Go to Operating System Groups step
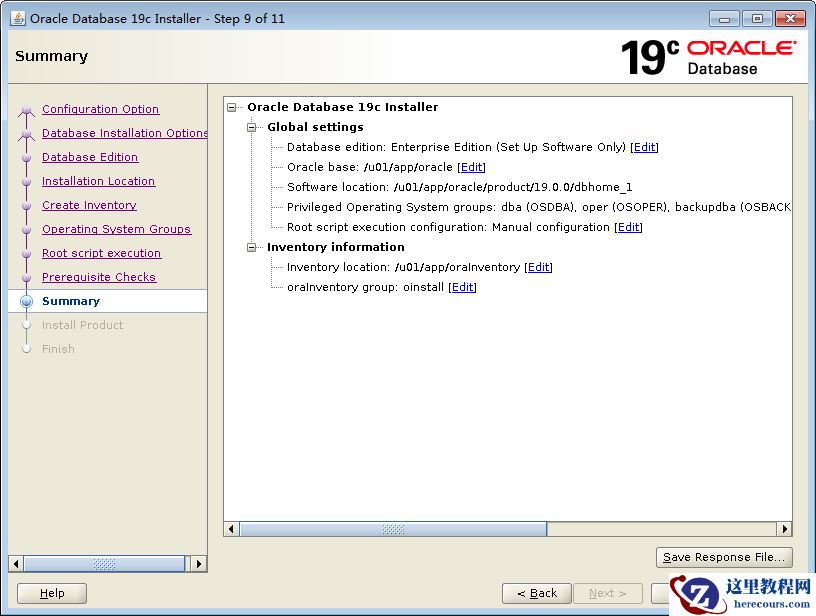Image resolution: width=816 pixels, height=616 pixels. pyautogui.click(x=117, y=229)
